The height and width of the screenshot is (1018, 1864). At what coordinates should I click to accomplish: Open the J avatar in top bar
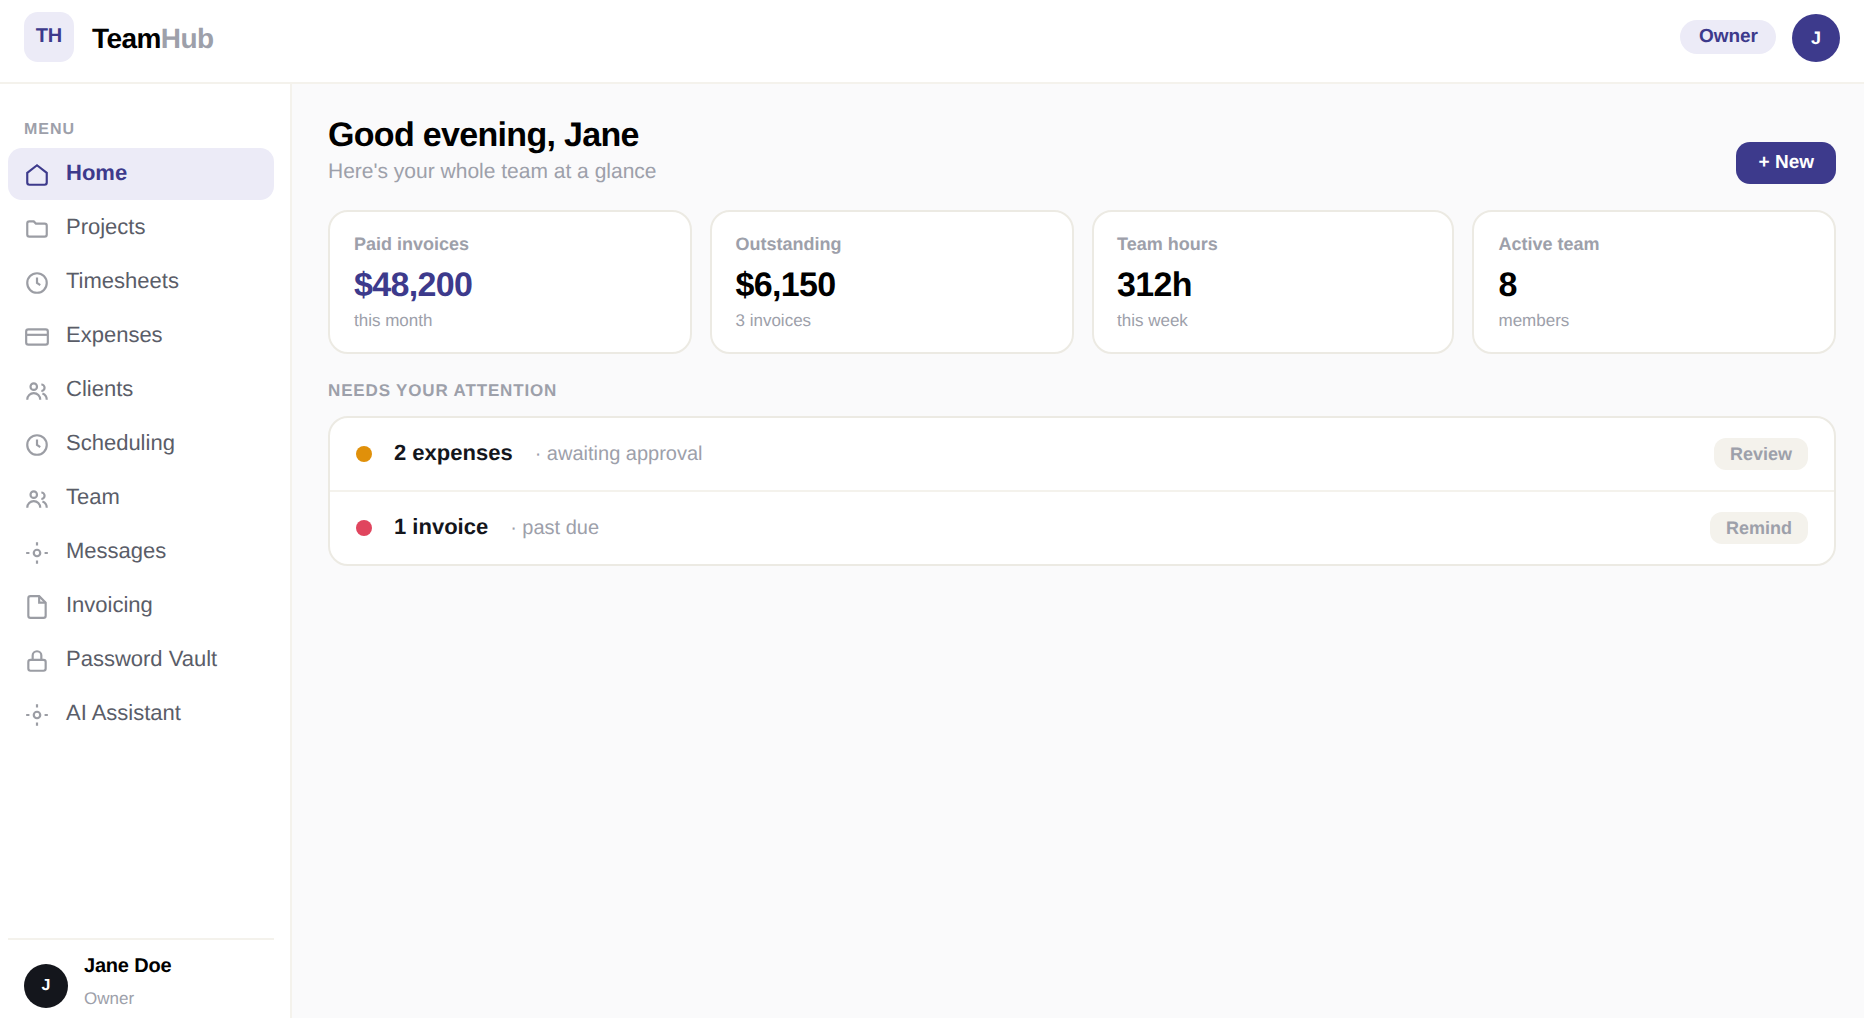point(1815,38)
